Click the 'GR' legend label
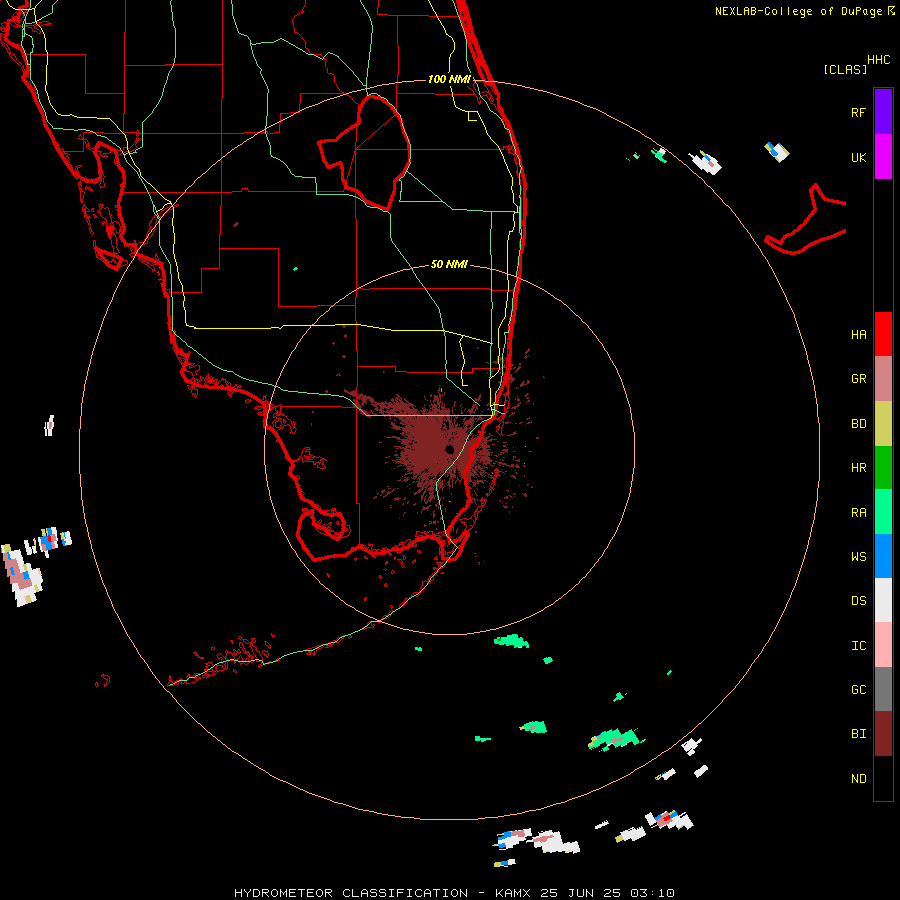The width and height of the screenshot is (900, 900). click(x=858, y=379)
